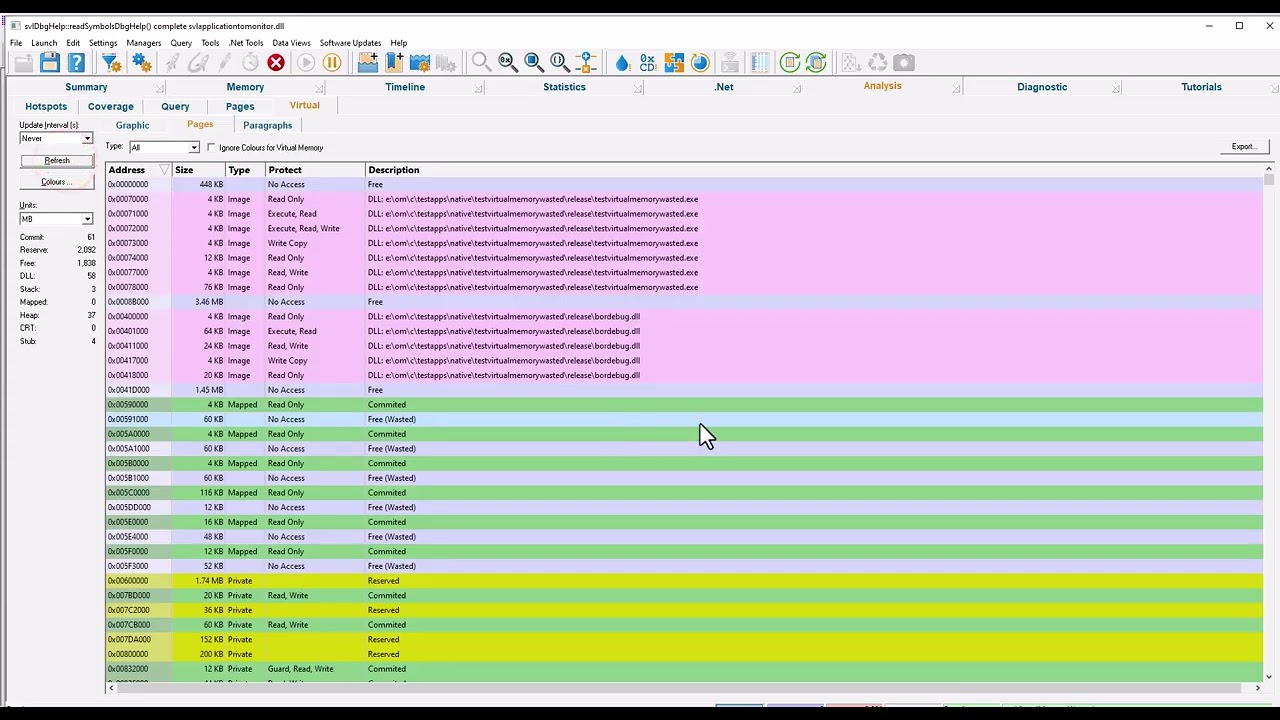Click the red stop X icon
This screenshot has width=1280, height=720.
click(276, 63)
